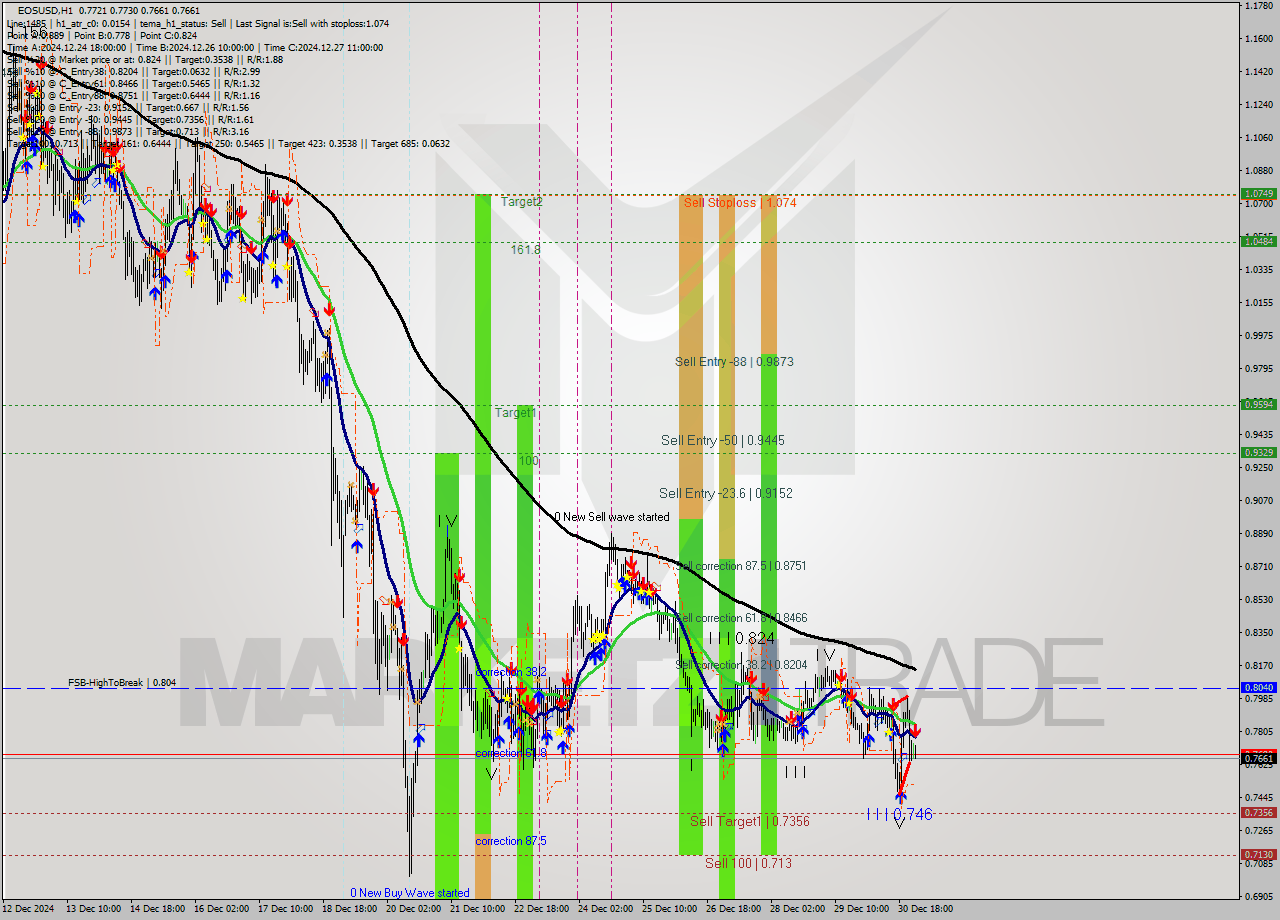Click the '14 Dec 18:00' time axis label
The image size is (1280, 920).
[159, 909]
